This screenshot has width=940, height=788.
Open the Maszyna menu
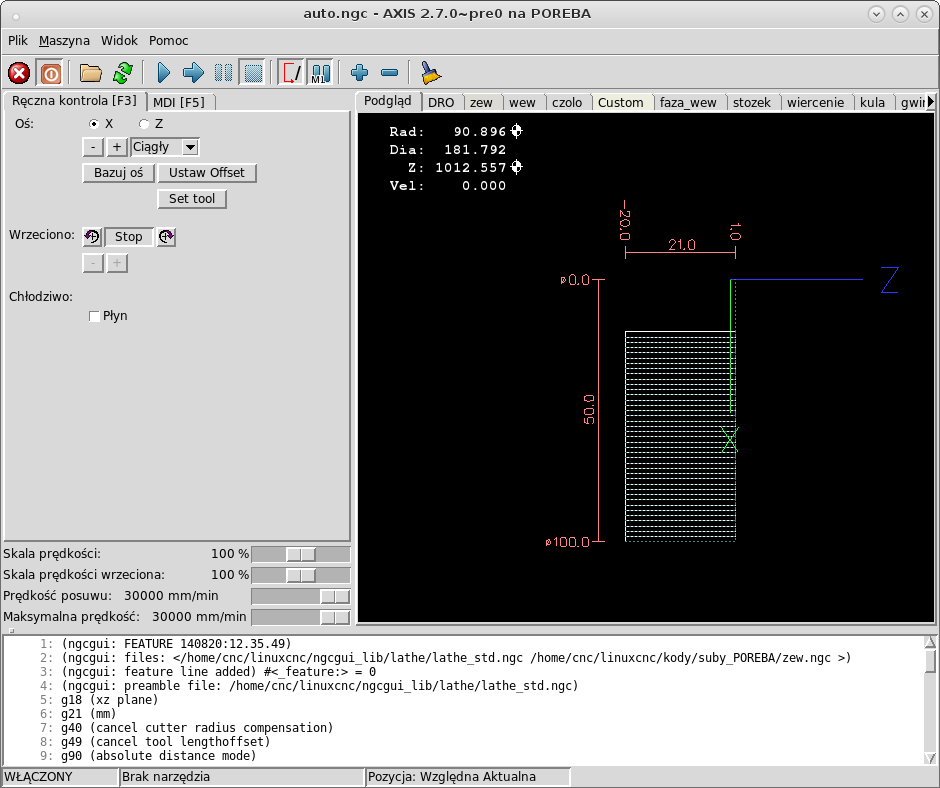(64, 41)
